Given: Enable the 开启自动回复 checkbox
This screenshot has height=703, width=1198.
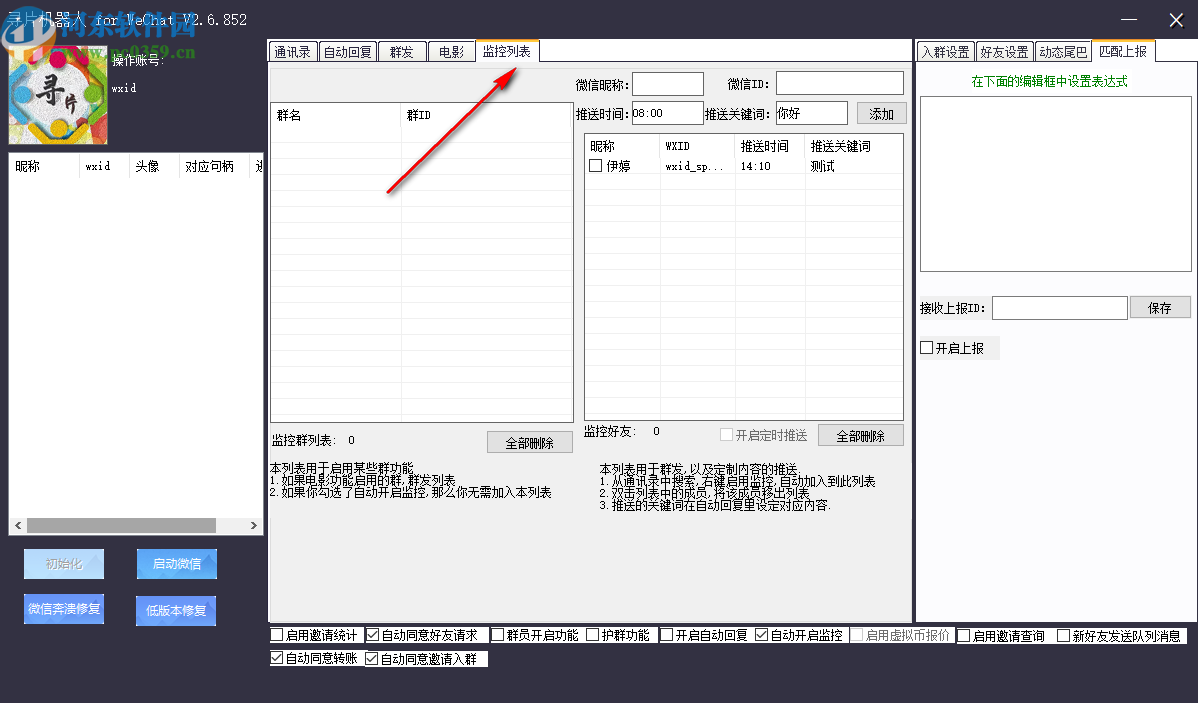Looking at the screenshot, I should click(667, 635).
